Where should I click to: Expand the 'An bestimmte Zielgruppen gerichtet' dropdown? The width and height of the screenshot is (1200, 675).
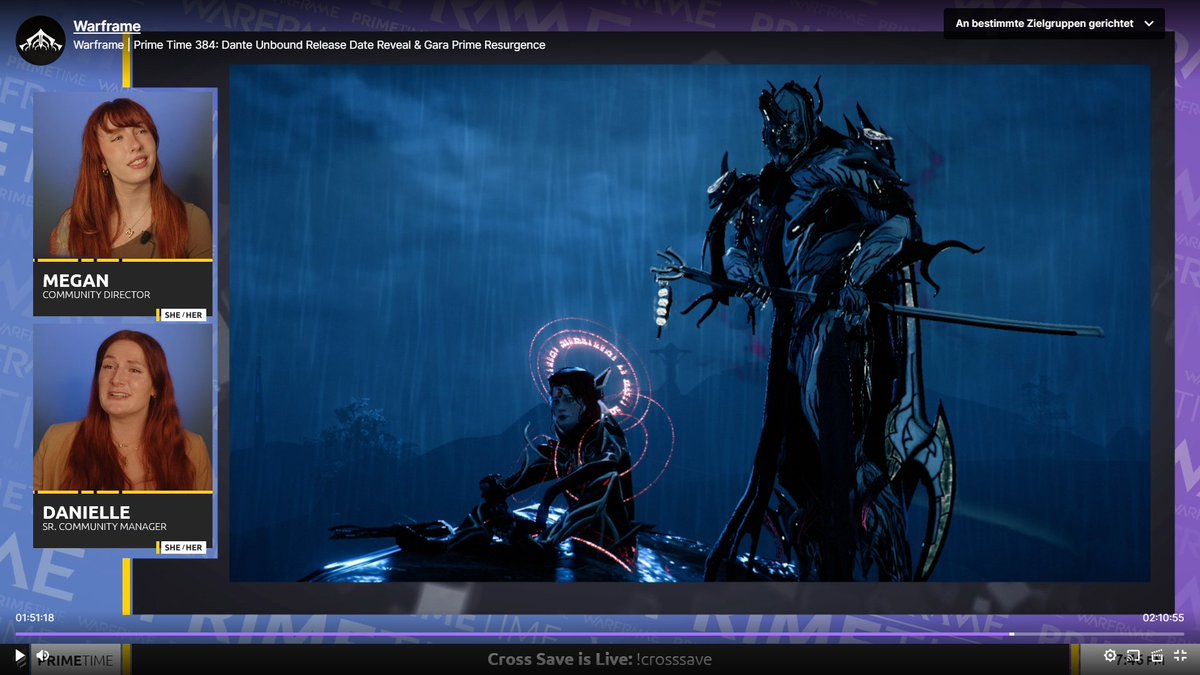tap(1054, 23)
